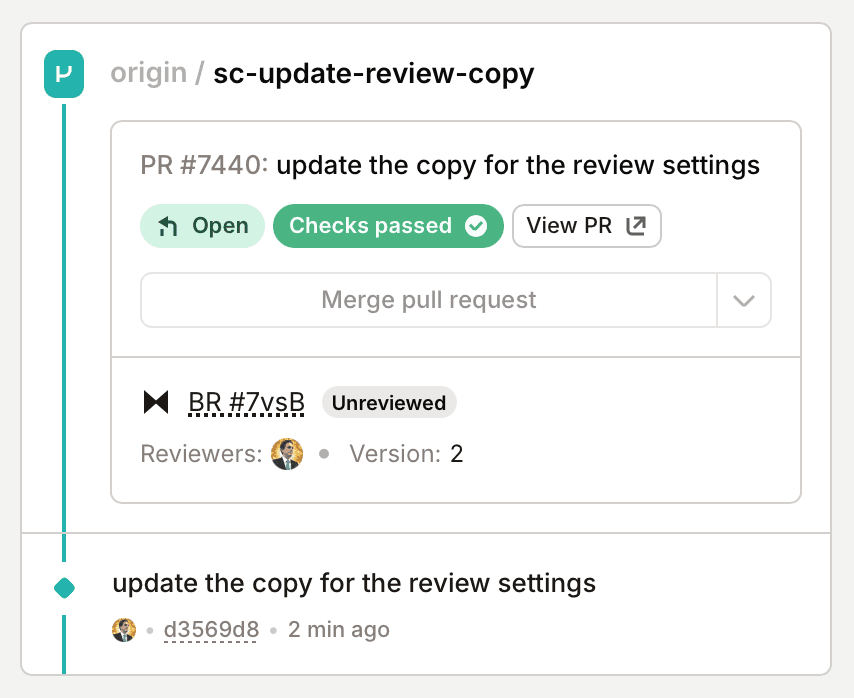Click the external link icon on View PR
This screenshot has height=698, width=854.
[636, 226]
